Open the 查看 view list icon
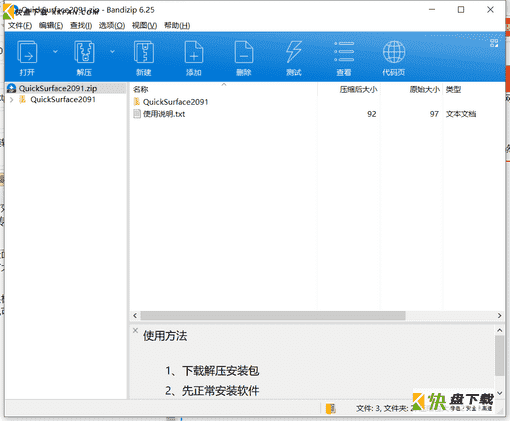The height and width of the screenshot is (421, 510). 344,52
